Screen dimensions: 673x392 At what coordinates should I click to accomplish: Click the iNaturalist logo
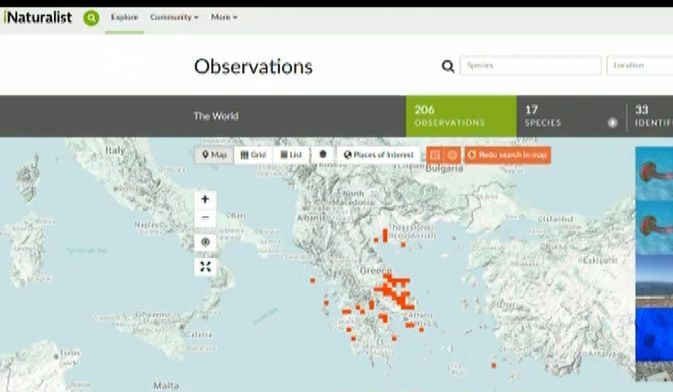[x=37, y=17]
